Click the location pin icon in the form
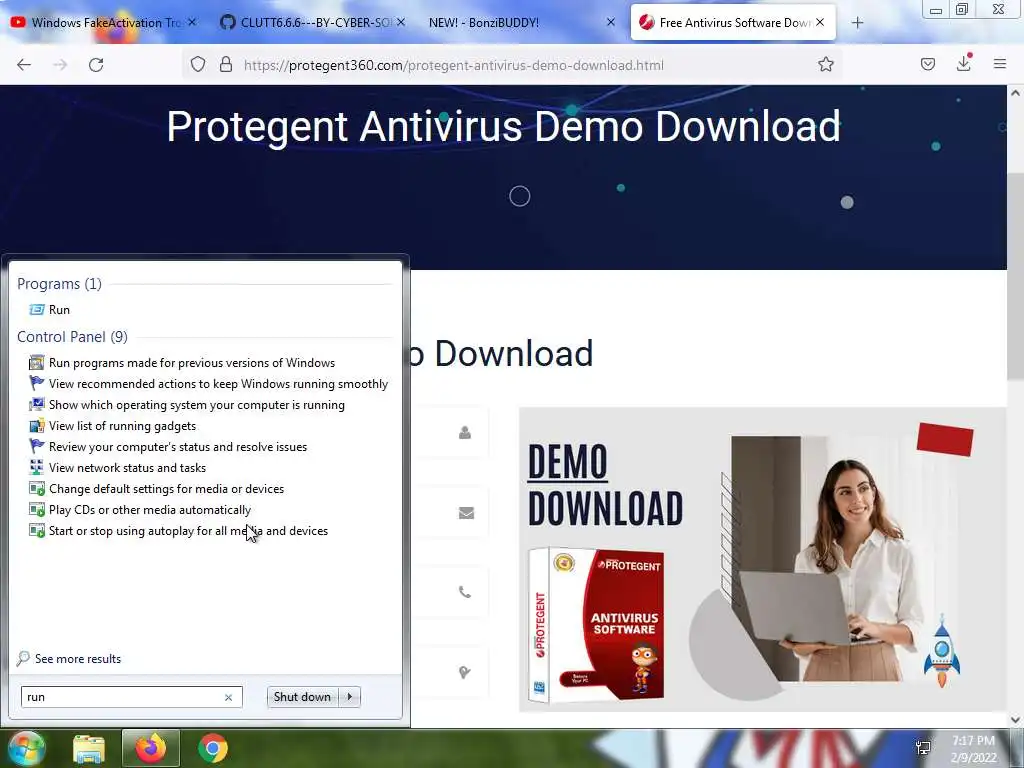This screenshot has width=1024, height=768. pos(464,672)
